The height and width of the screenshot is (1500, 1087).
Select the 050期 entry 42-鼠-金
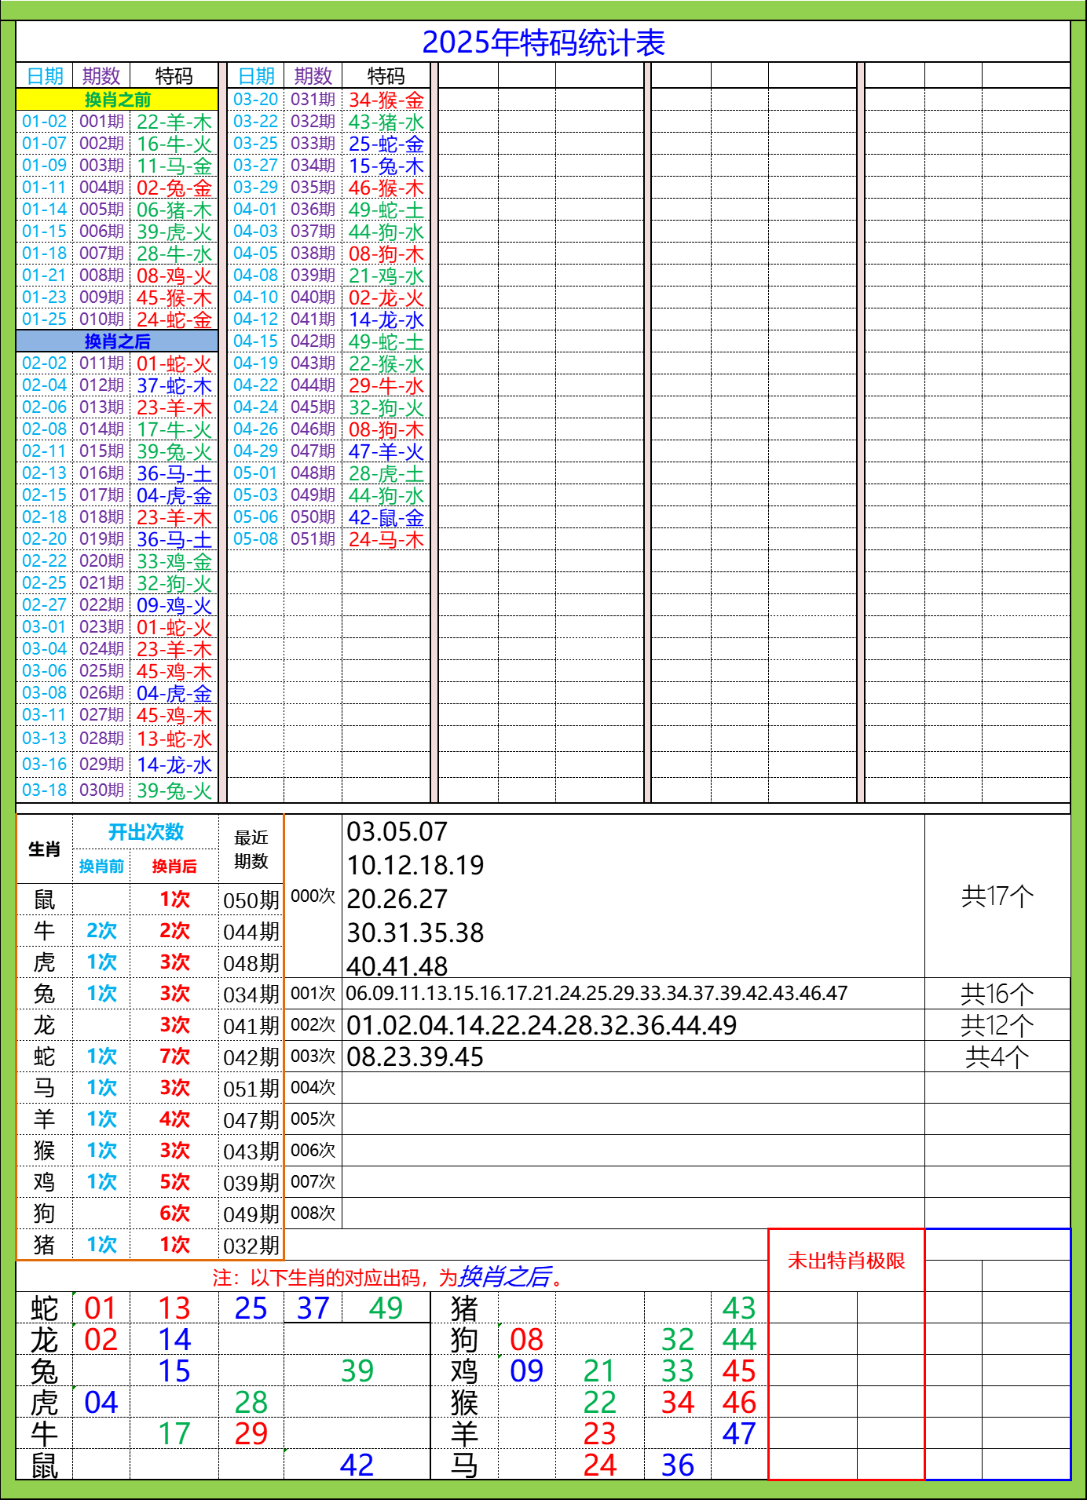coord(385,517)
